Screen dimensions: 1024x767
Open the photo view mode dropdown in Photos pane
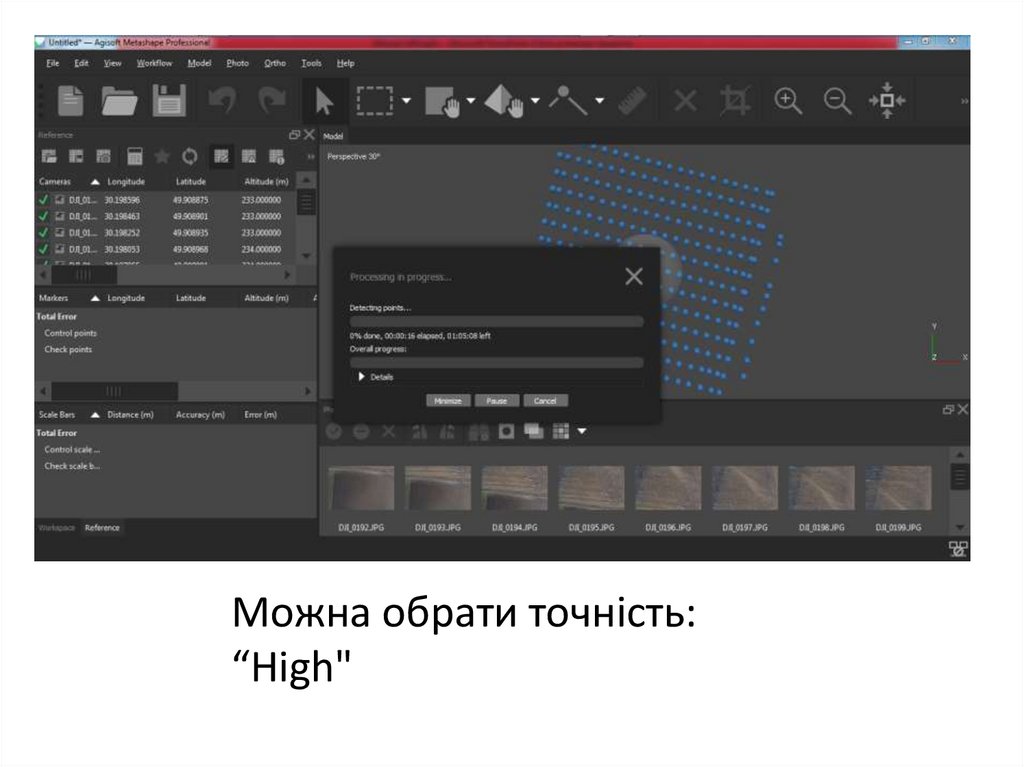click(x=580, y=430)
